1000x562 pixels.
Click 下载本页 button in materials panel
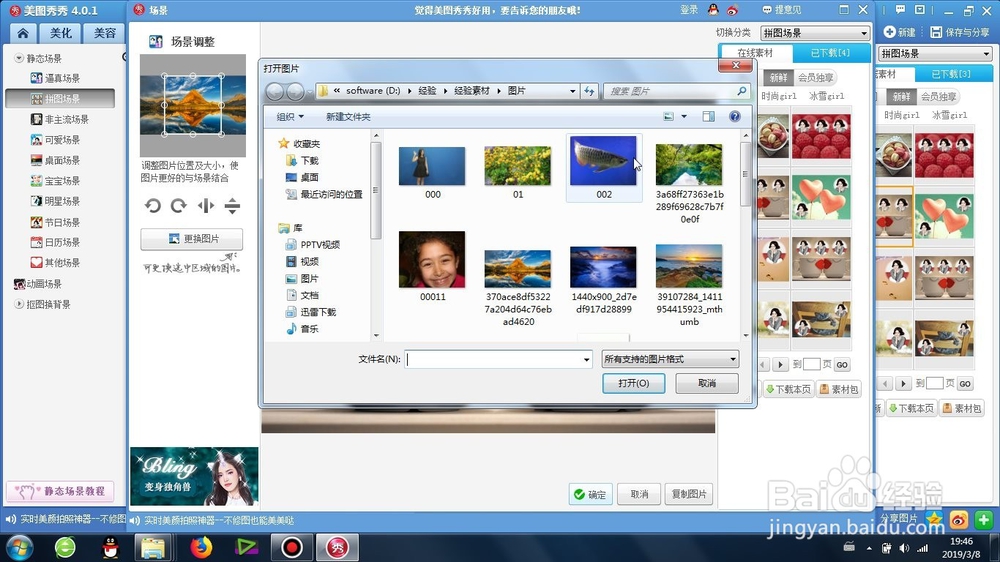(x=789, y=389)
